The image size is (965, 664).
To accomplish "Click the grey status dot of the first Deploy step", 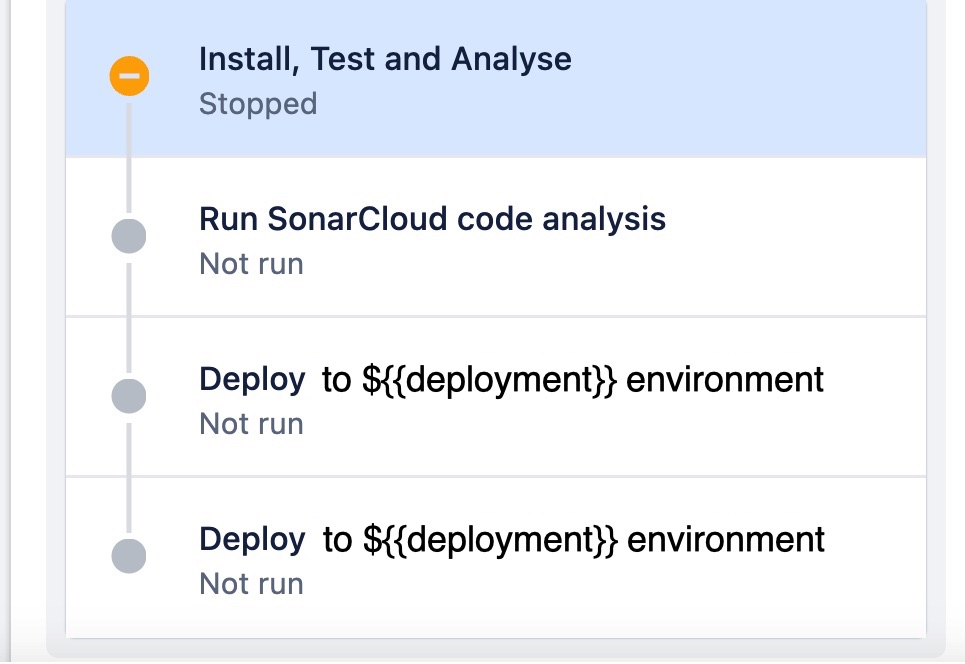I will click(129, 396).
